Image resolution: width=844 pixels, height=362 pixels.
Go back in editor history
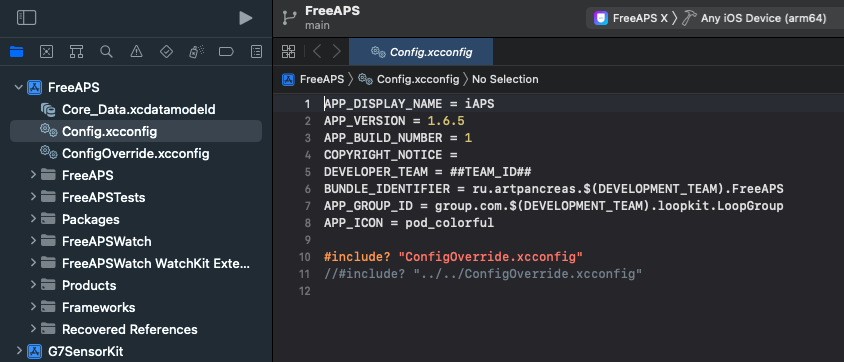(317, 52)
